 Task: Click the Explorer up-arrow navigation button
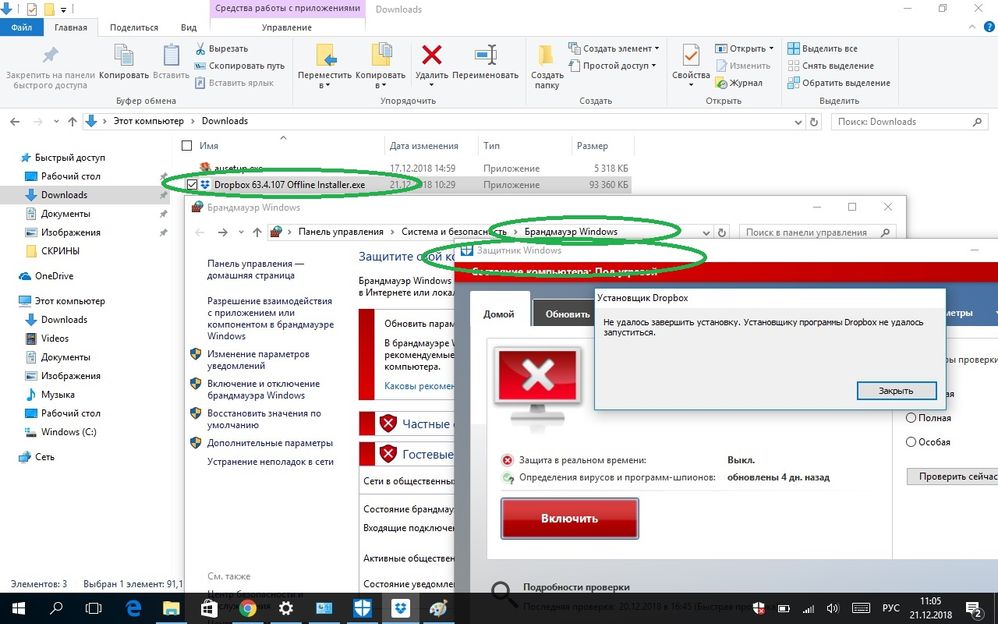pyautogui.click(x=72, y=121)
